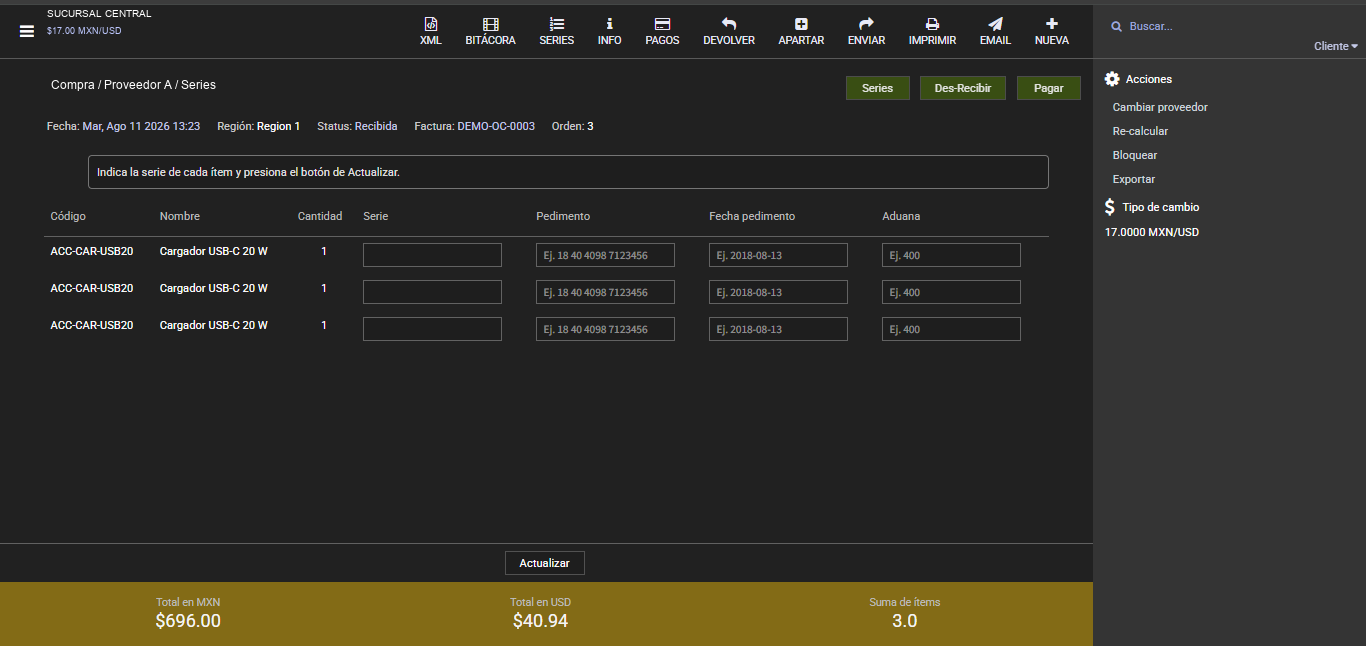Choose the Re-calcular action
Screen dimensions: 1366x646
coord(1140,131)
